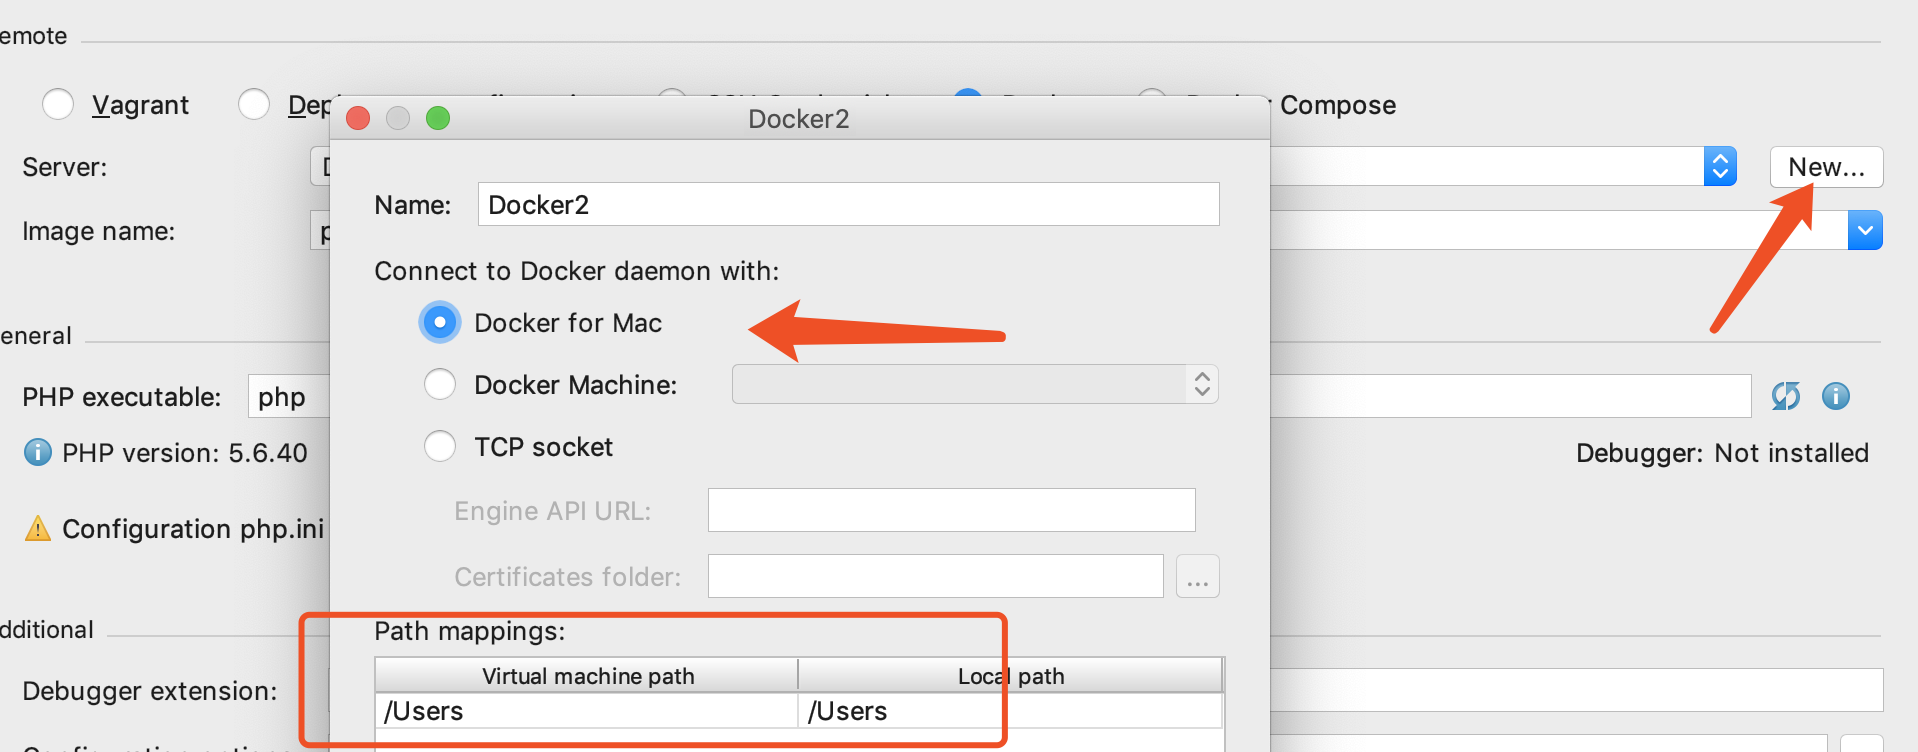Edit the Name field containing Docker2

point(848,204)
